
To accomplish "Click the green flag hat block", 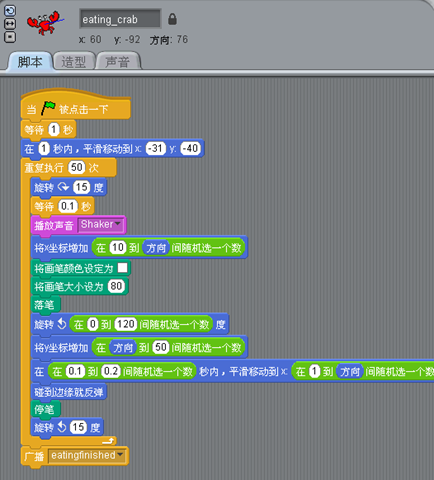I will 75,106.
